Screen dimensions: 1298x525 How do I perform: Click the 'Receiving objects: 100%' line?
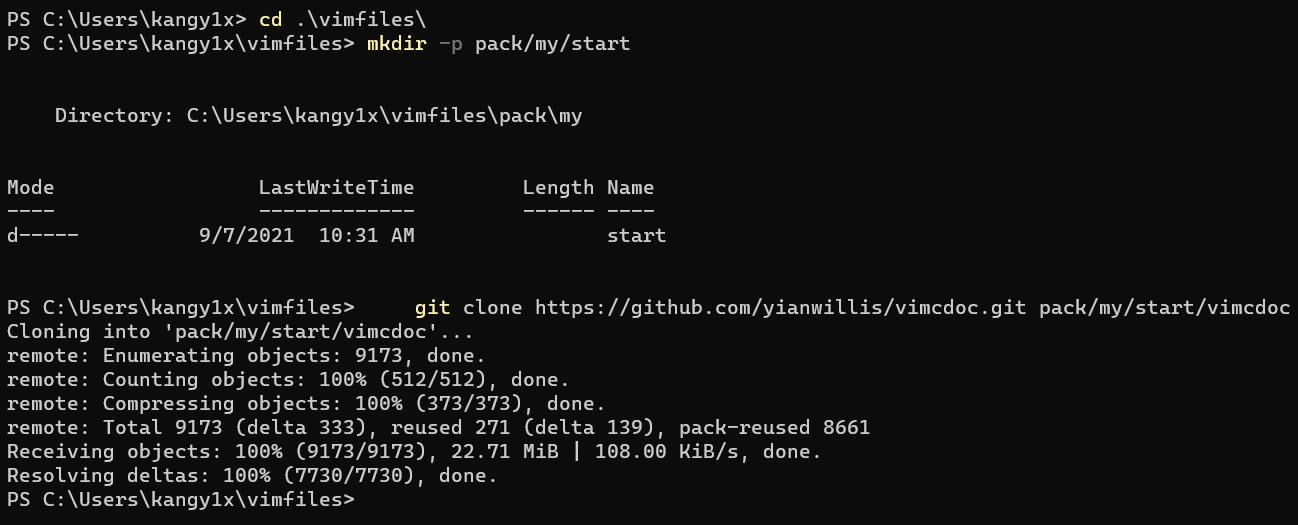[x=414, y=451]
